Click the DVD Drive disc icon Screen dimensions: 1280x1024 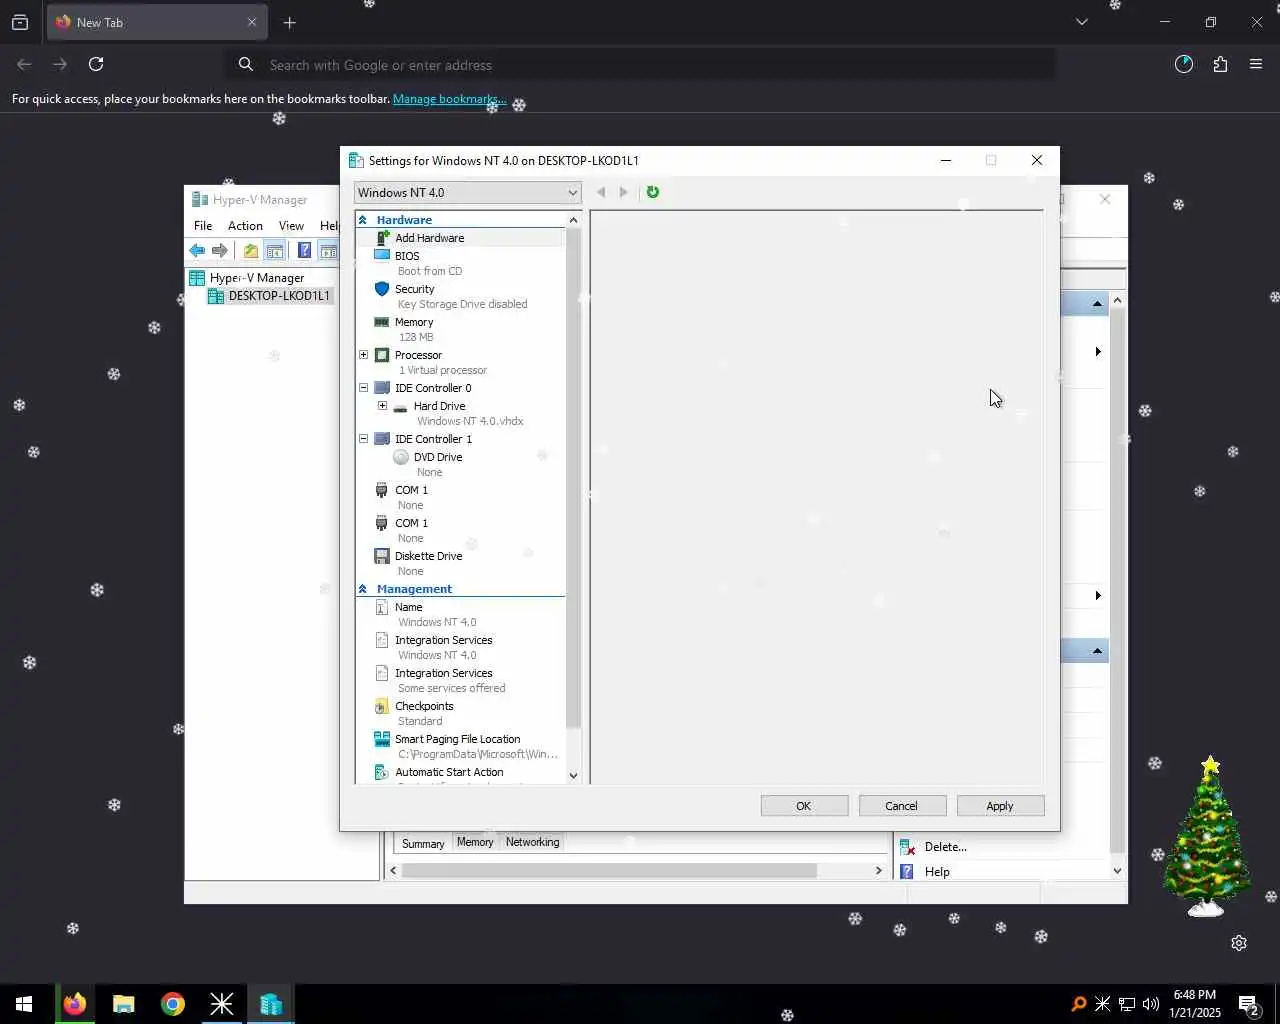pos(401,457)
